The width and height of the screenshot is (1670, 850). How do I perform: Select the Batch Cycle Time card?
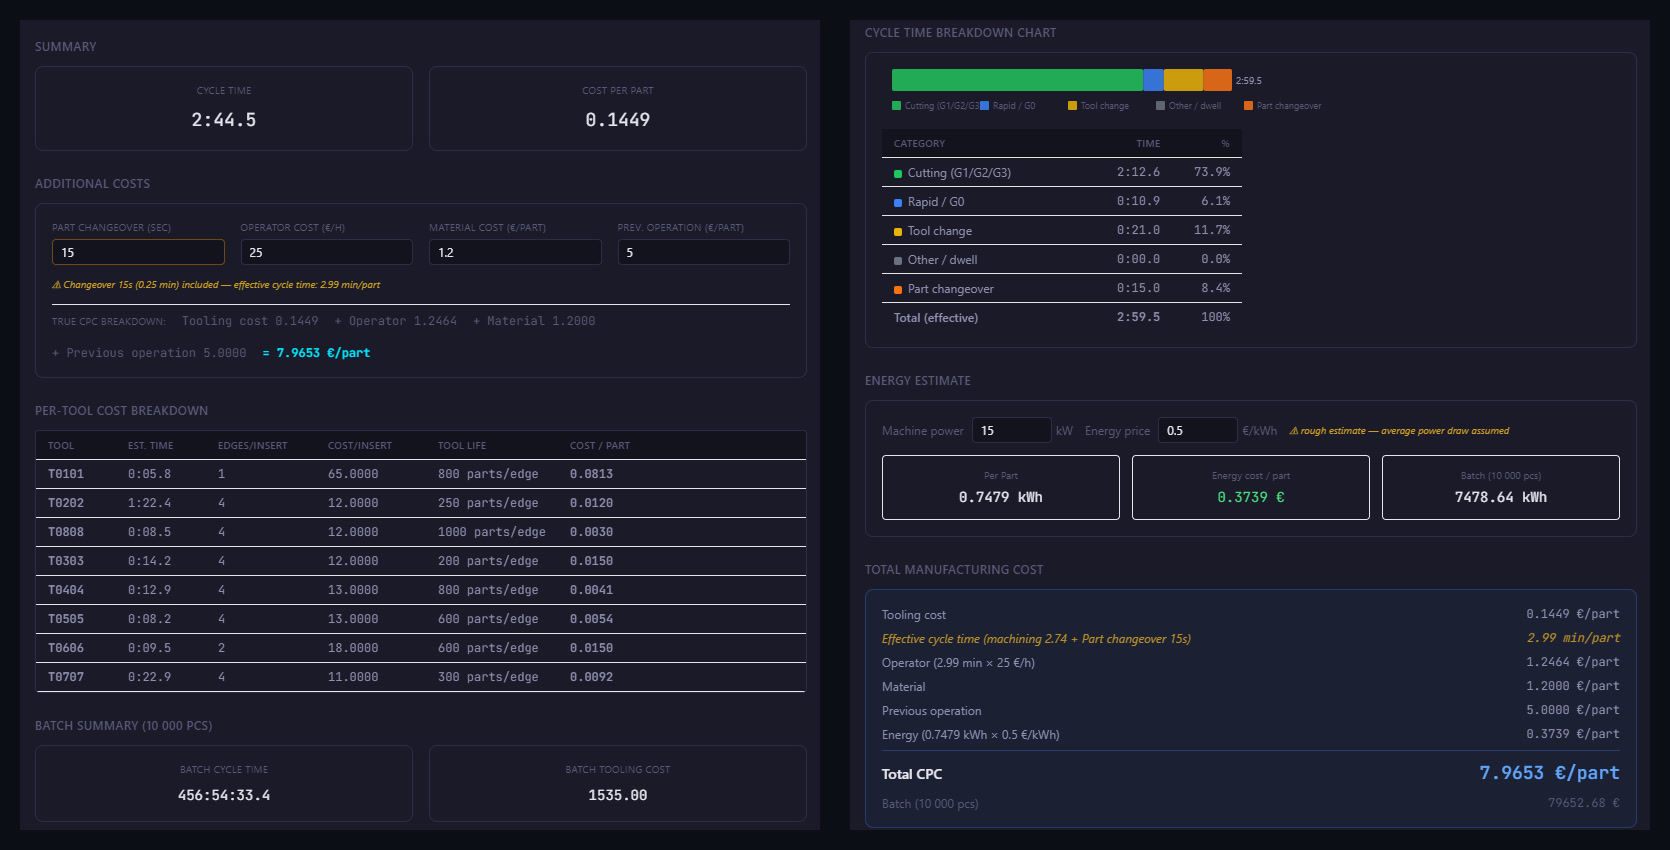[224, 783]
